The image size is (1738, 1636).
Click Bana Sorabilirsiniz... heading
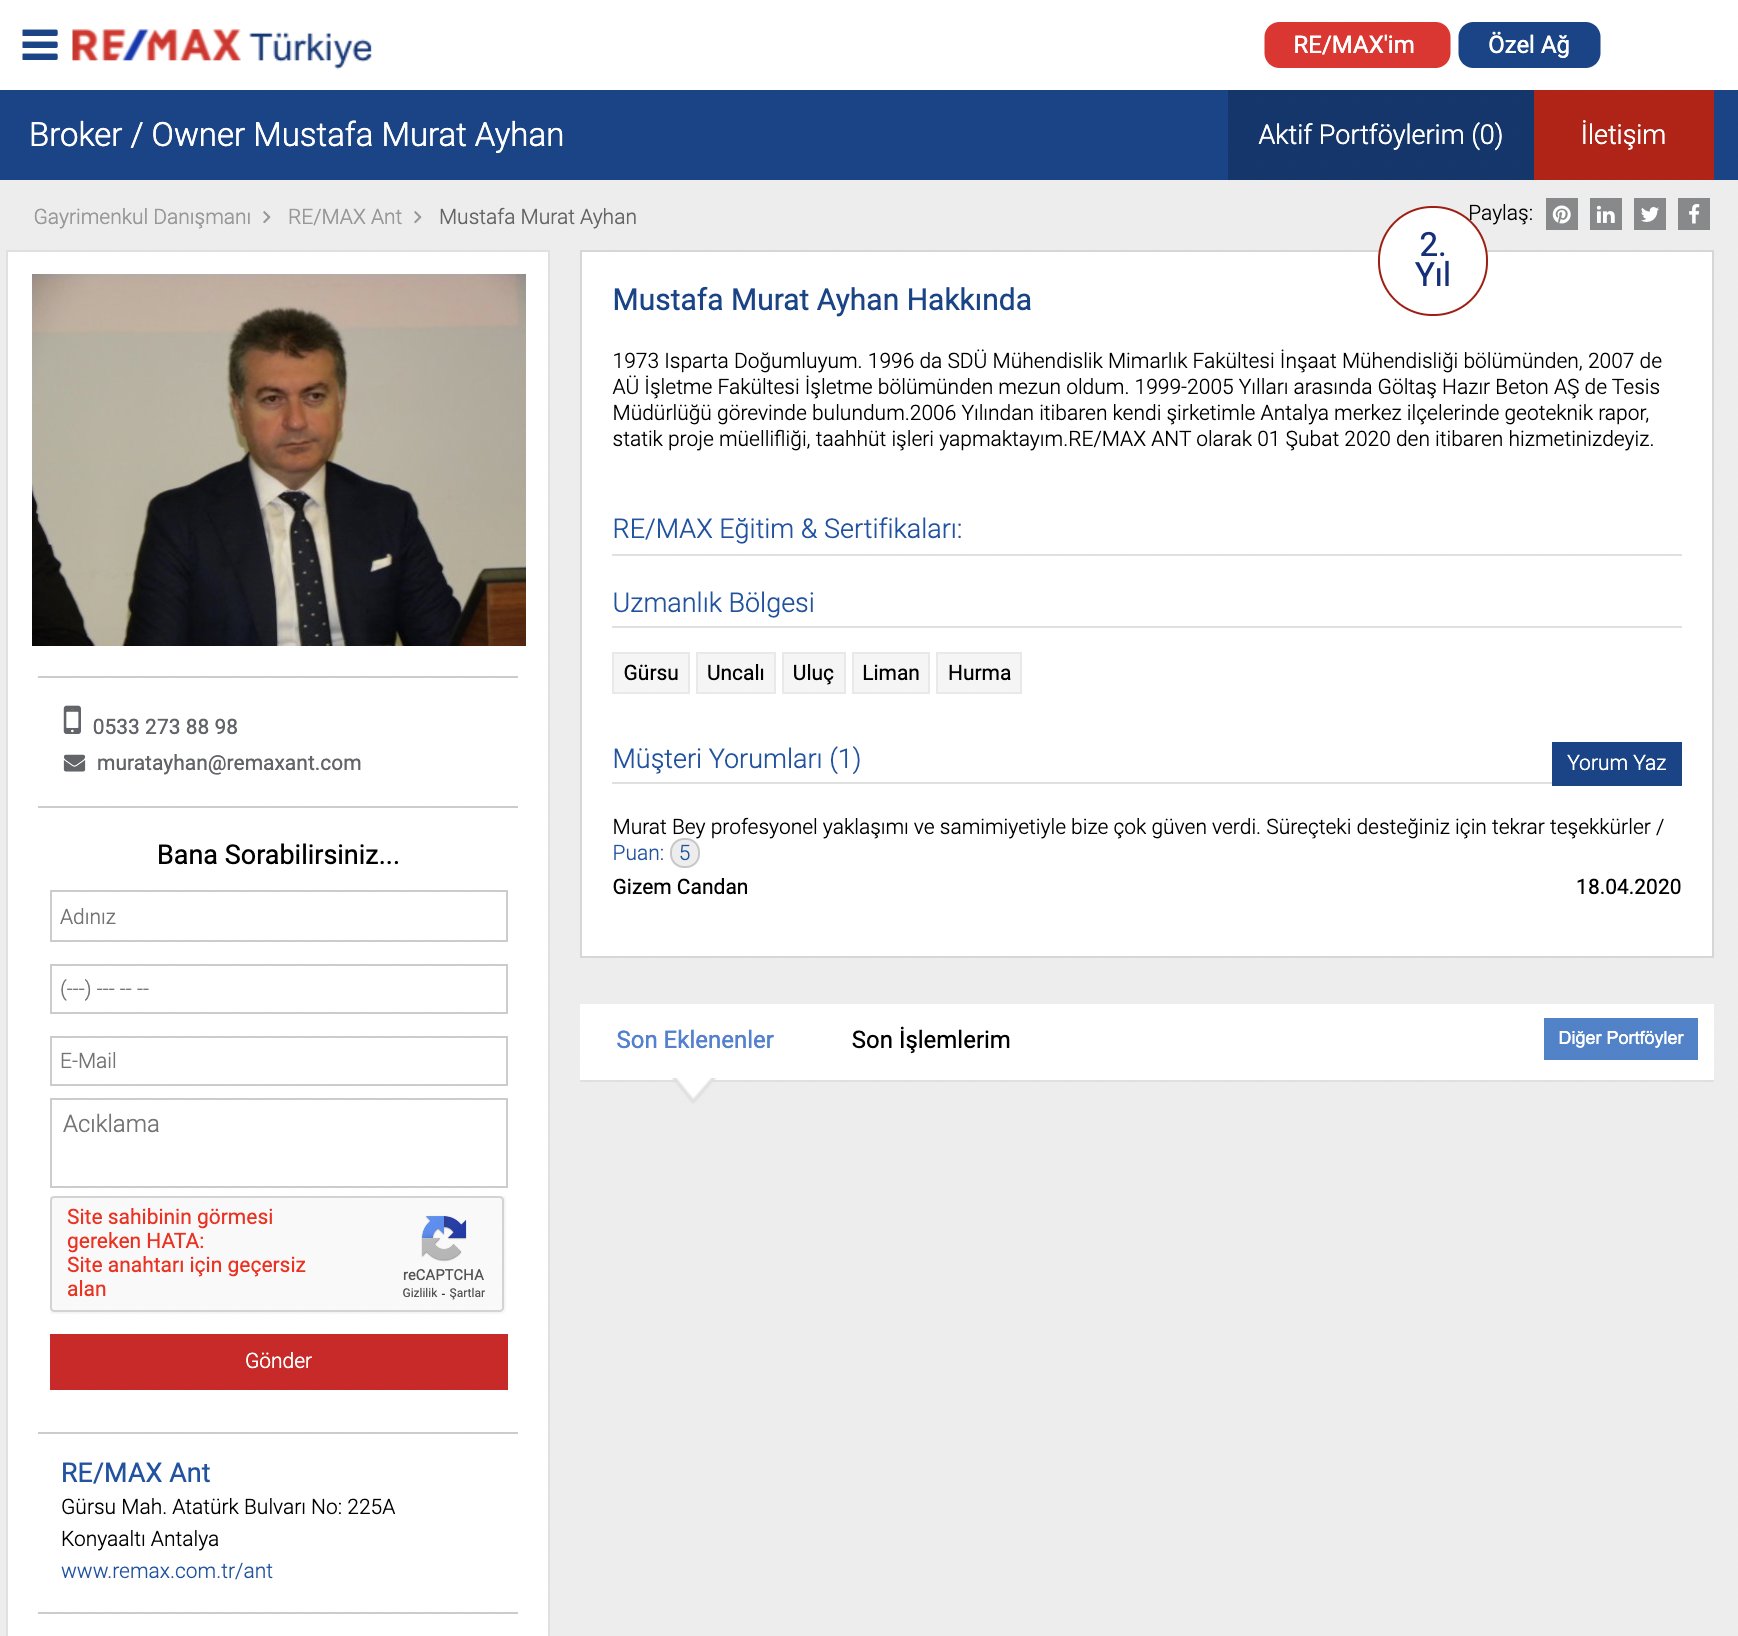point(278,855)
